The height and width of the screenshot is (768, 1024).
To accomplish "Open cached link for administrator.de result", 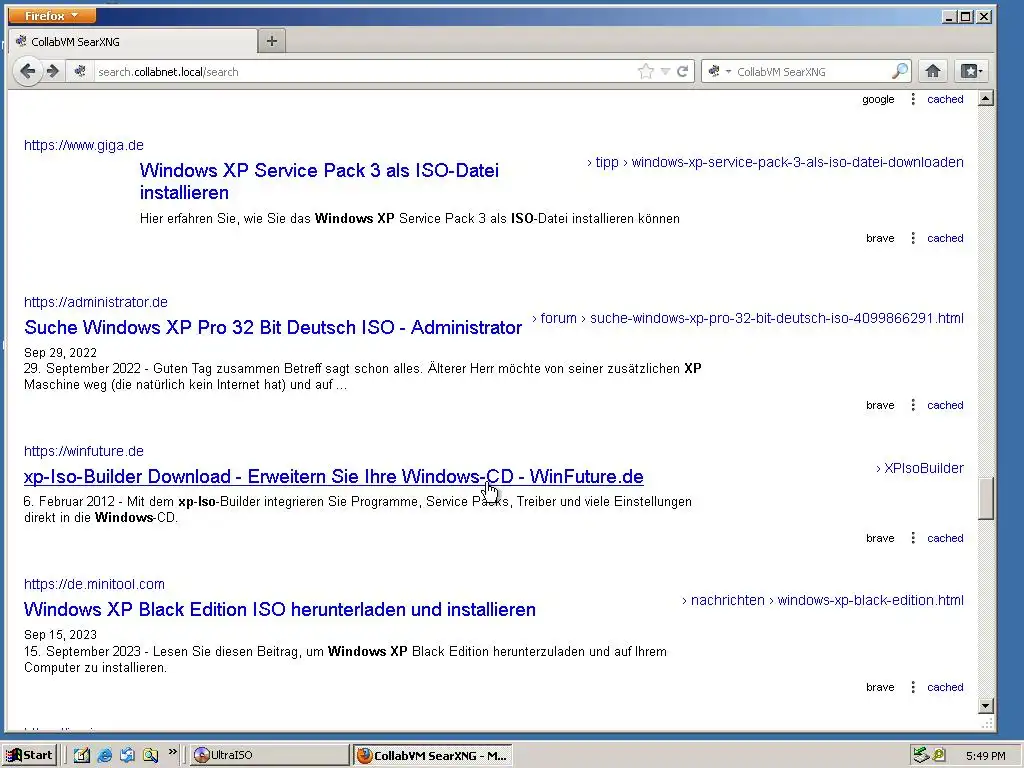I will (945, 405).
